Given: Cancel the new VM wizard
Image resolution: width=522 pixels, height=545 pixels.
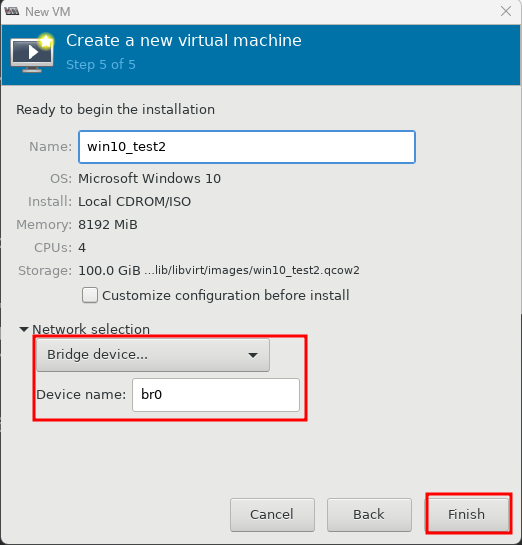Looking at the screenshot, I should point(272,515).
